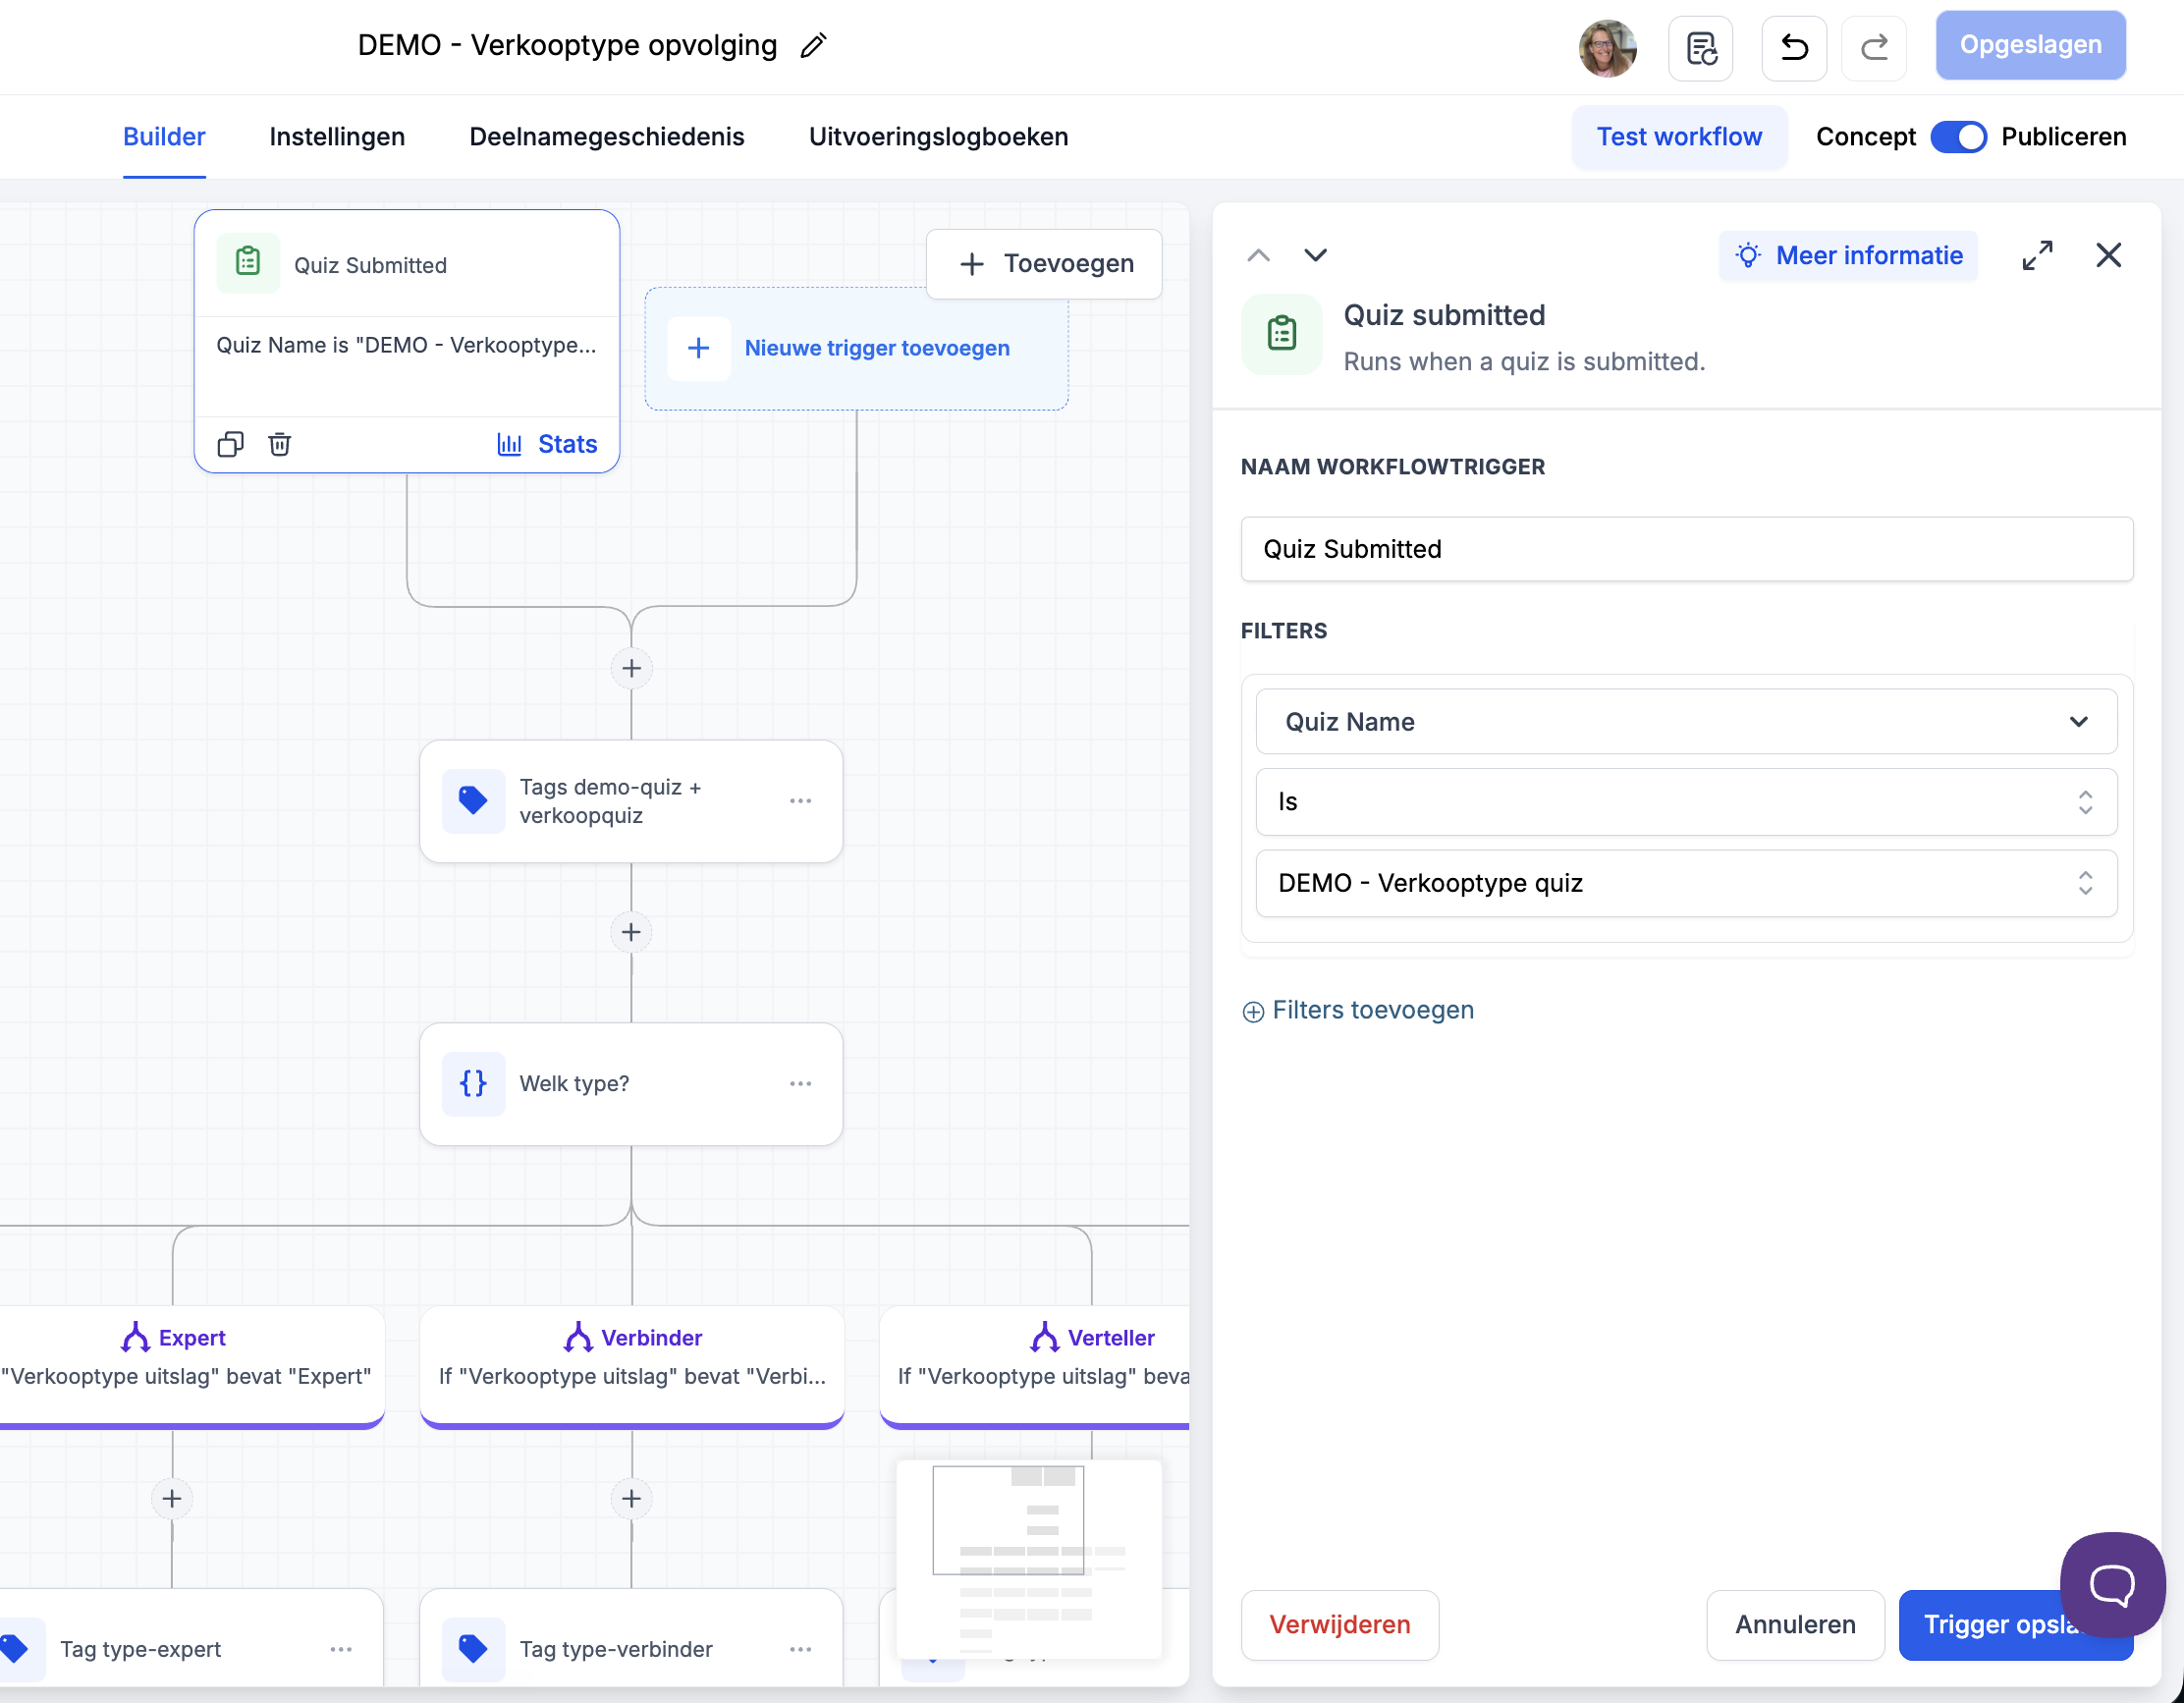
Task: Open options menu of Welk type? step
Action: pos(800,1084)
